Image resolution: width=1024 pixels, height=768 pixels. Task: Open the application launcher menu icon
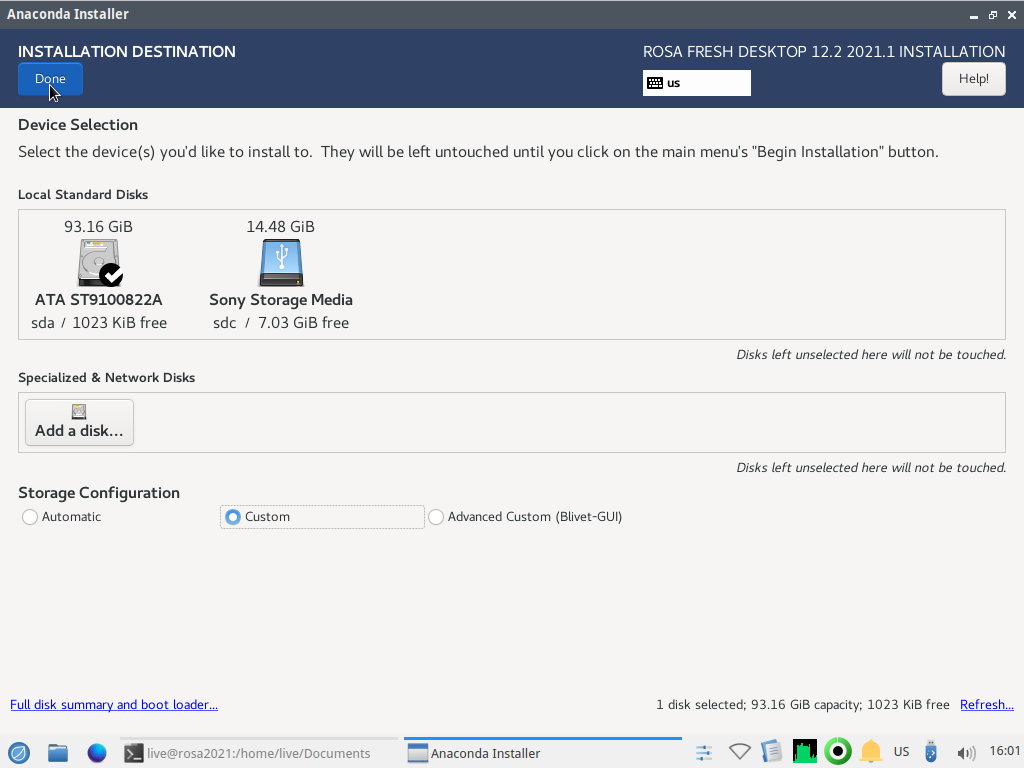(x=19, y=753)
